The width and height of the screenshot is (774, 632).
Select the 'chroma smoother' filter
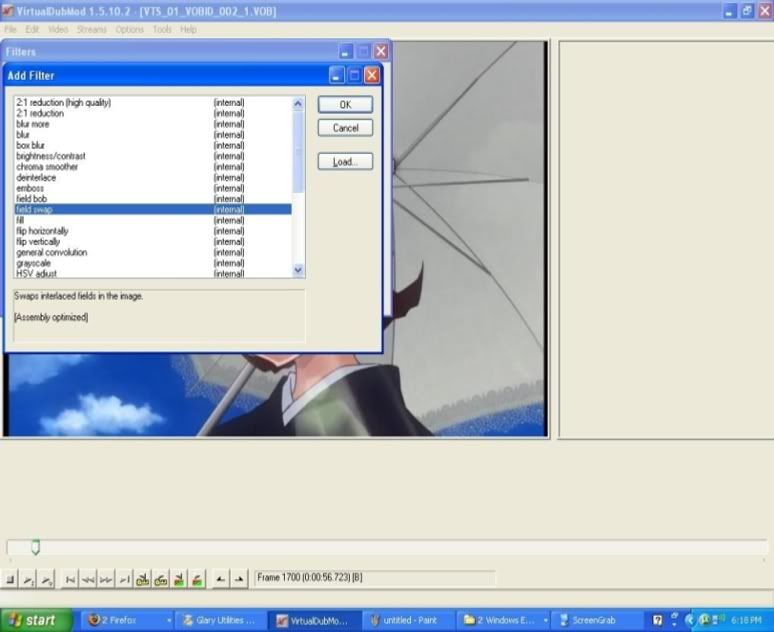[153, 167]
